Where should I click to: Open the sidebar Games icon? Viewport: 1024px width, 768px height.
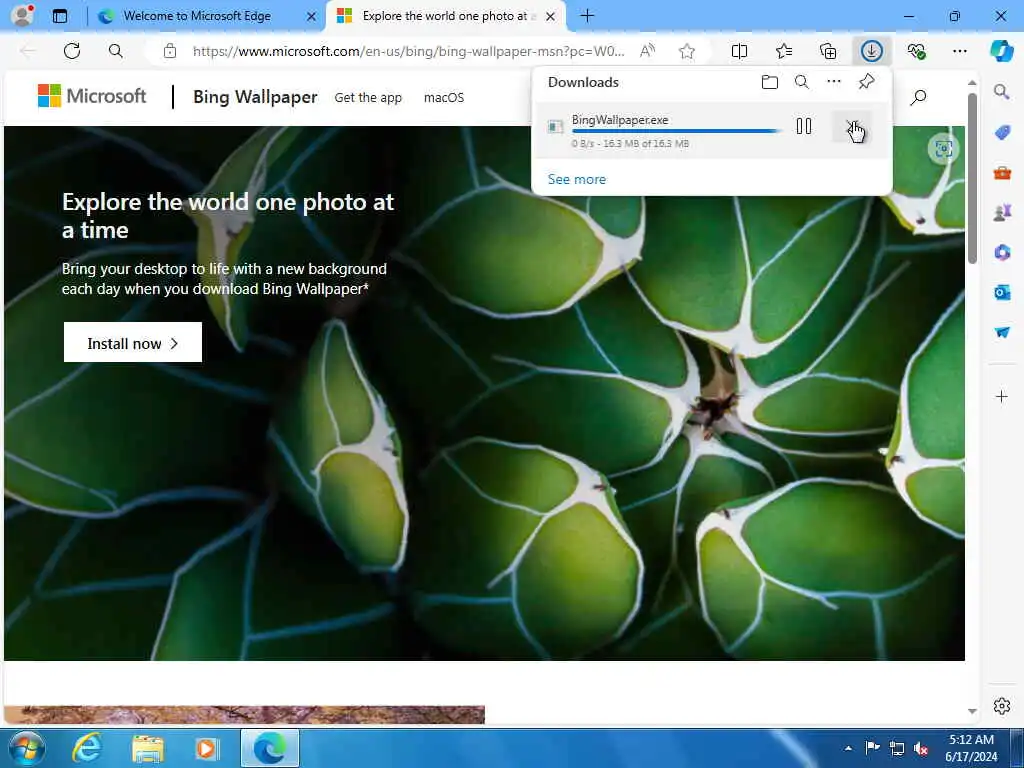pyautogui.click(x=1002, y=212)
